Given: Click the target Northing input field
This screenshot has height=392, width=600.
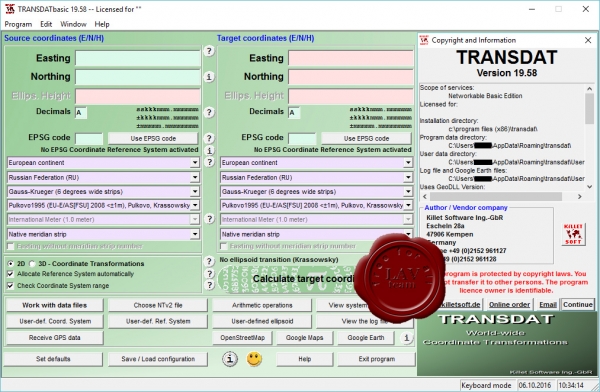Looking at the screenshot, I should (351, 77).
